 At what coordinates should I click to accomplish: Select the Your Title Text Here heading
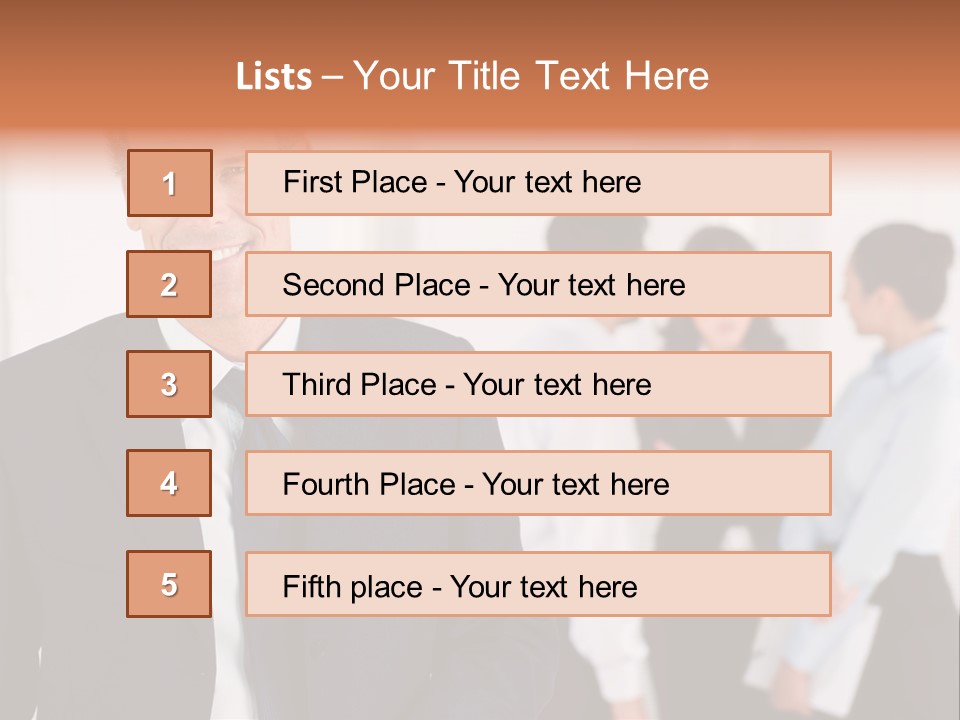pos(531,76)
